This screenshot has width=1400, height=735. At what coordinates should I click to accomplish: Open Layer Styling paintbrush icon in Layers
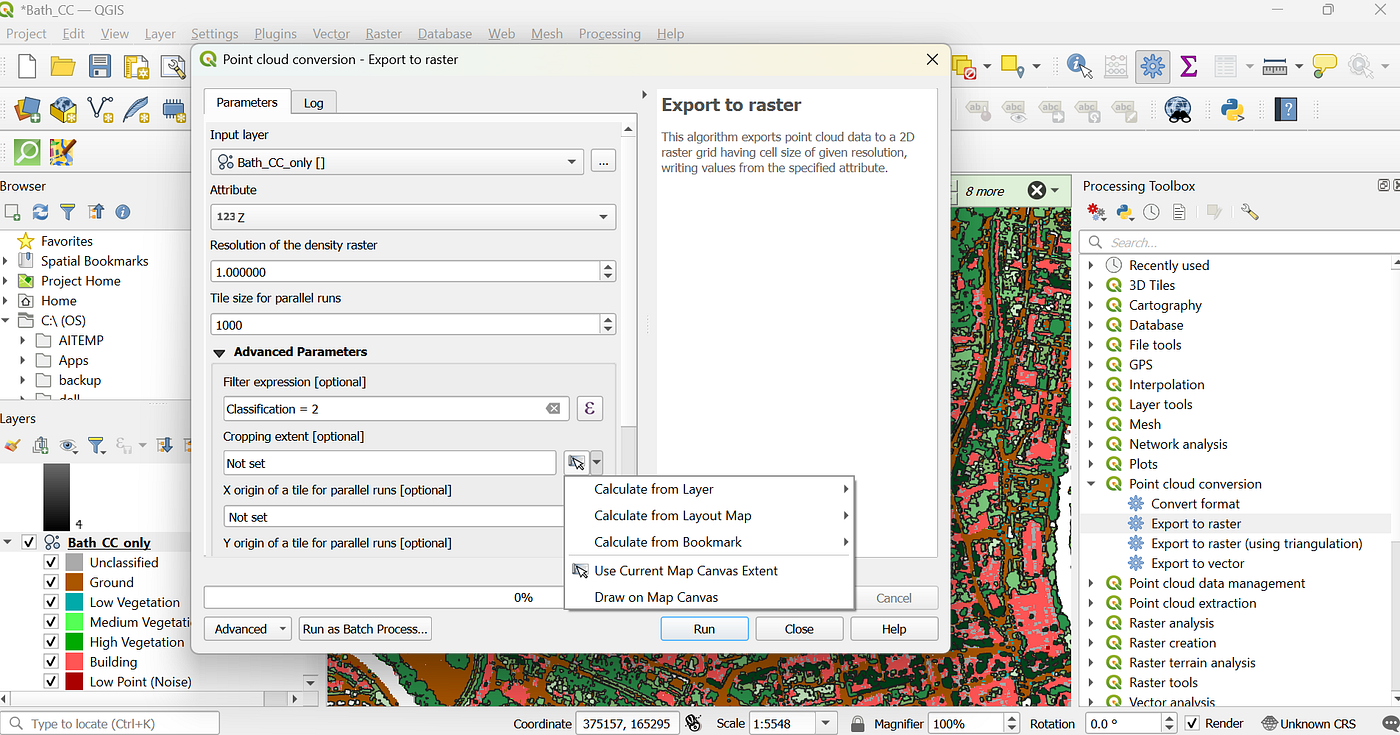(x=12, y=445)
